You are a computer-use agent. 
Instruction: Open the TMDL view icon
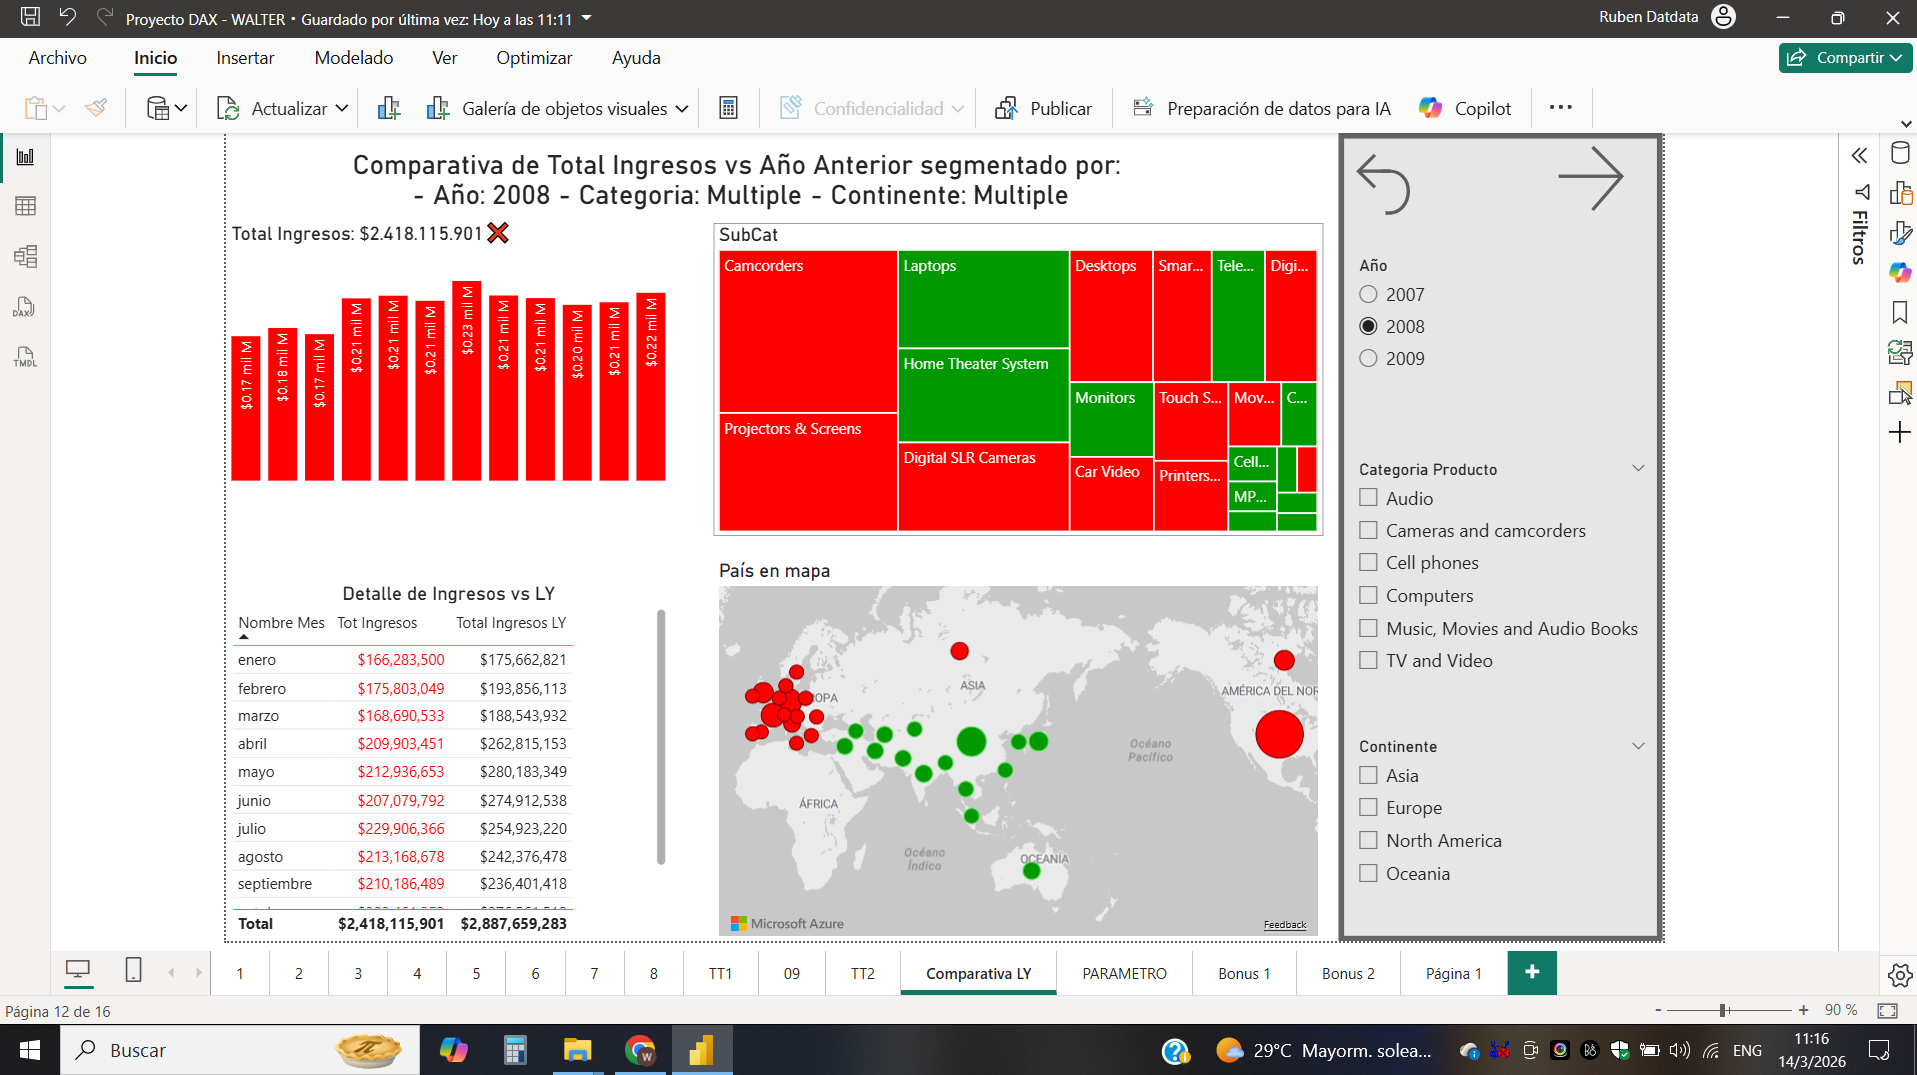[x=25, y=357]
